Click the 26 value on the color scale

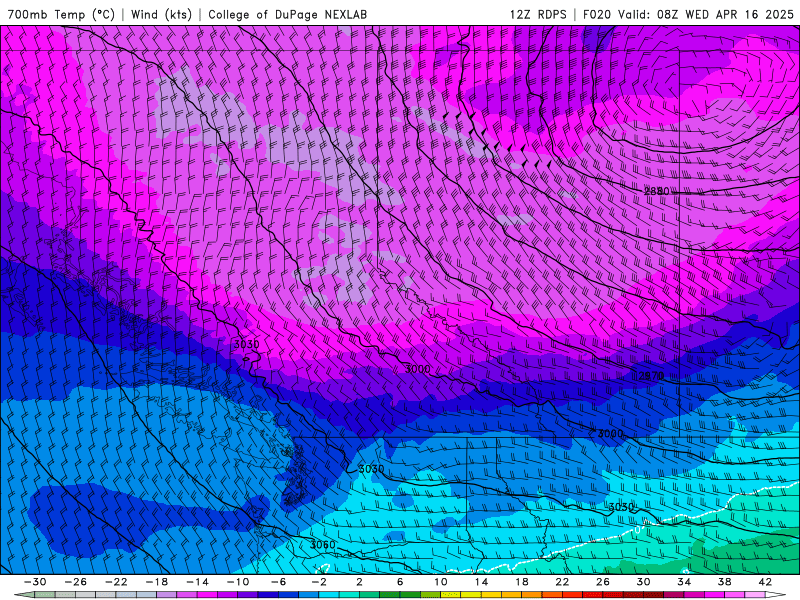[x=603, y=582]
